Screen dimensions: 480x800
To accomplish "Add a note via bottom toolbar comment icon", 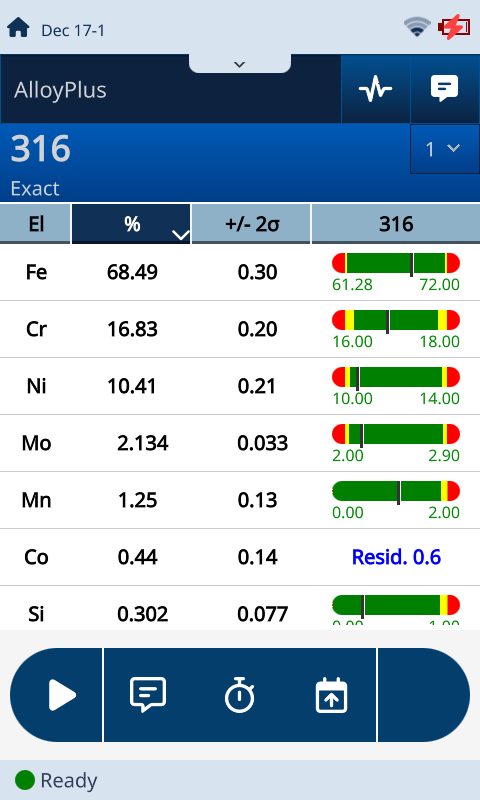I will tap(148, 695).
